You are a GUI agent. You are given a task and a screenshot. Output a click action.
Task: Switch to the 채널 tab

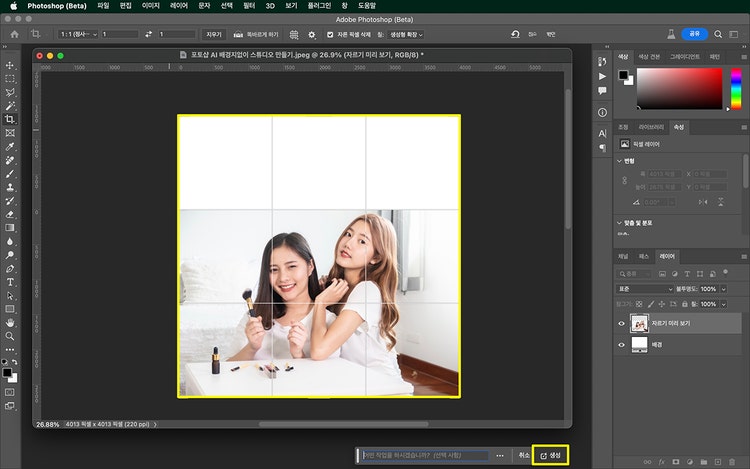point(623,257)
